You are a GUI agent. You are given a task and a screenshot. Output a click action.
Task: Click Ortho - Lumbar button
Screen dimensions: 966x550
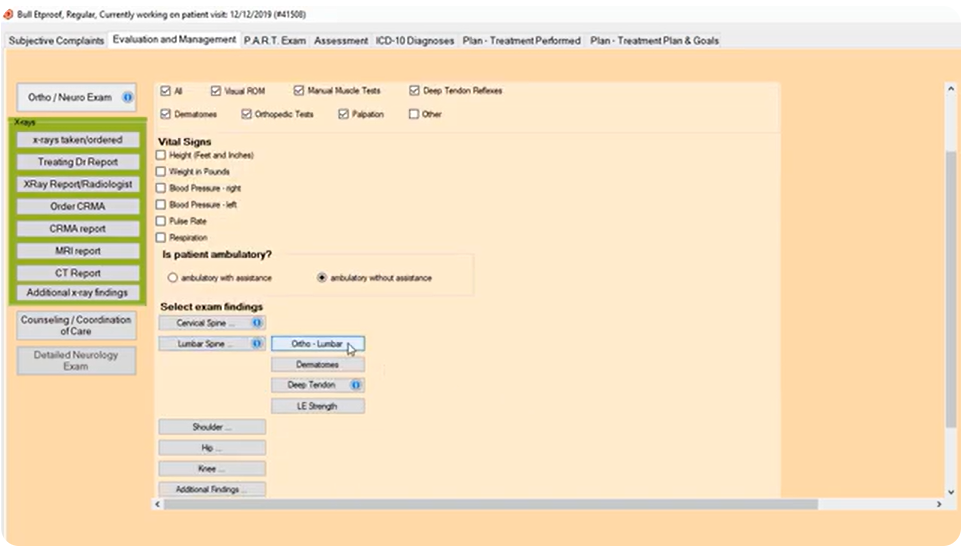pos(318,344)
